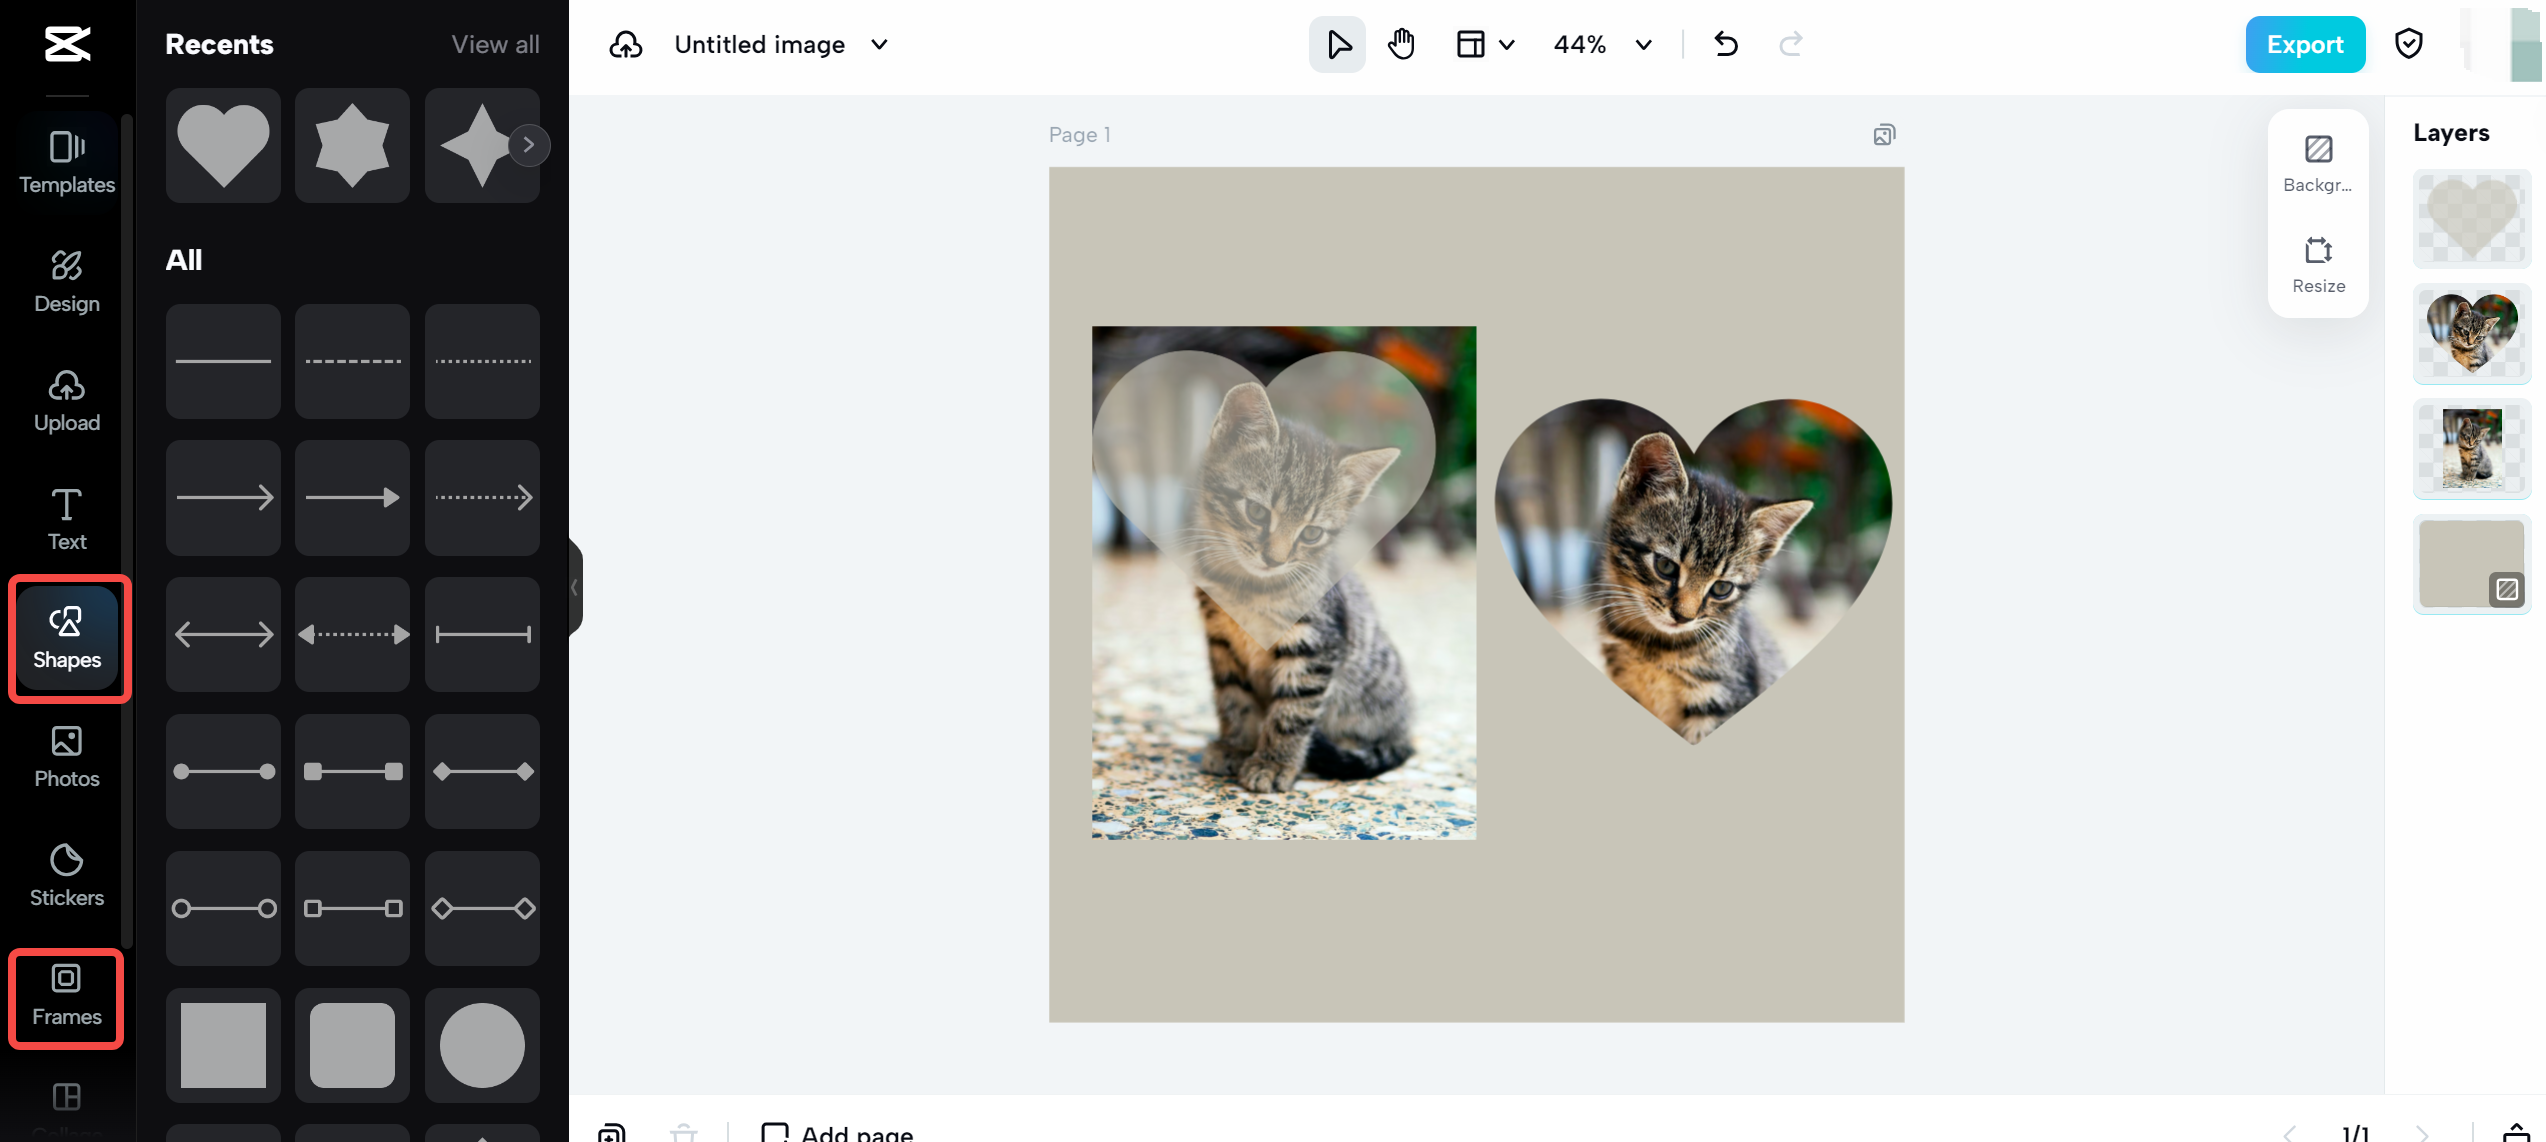The height and width of the screenshot is (1142, 2546).
Task: Open the Background tool
Action: pos(2317,163)
